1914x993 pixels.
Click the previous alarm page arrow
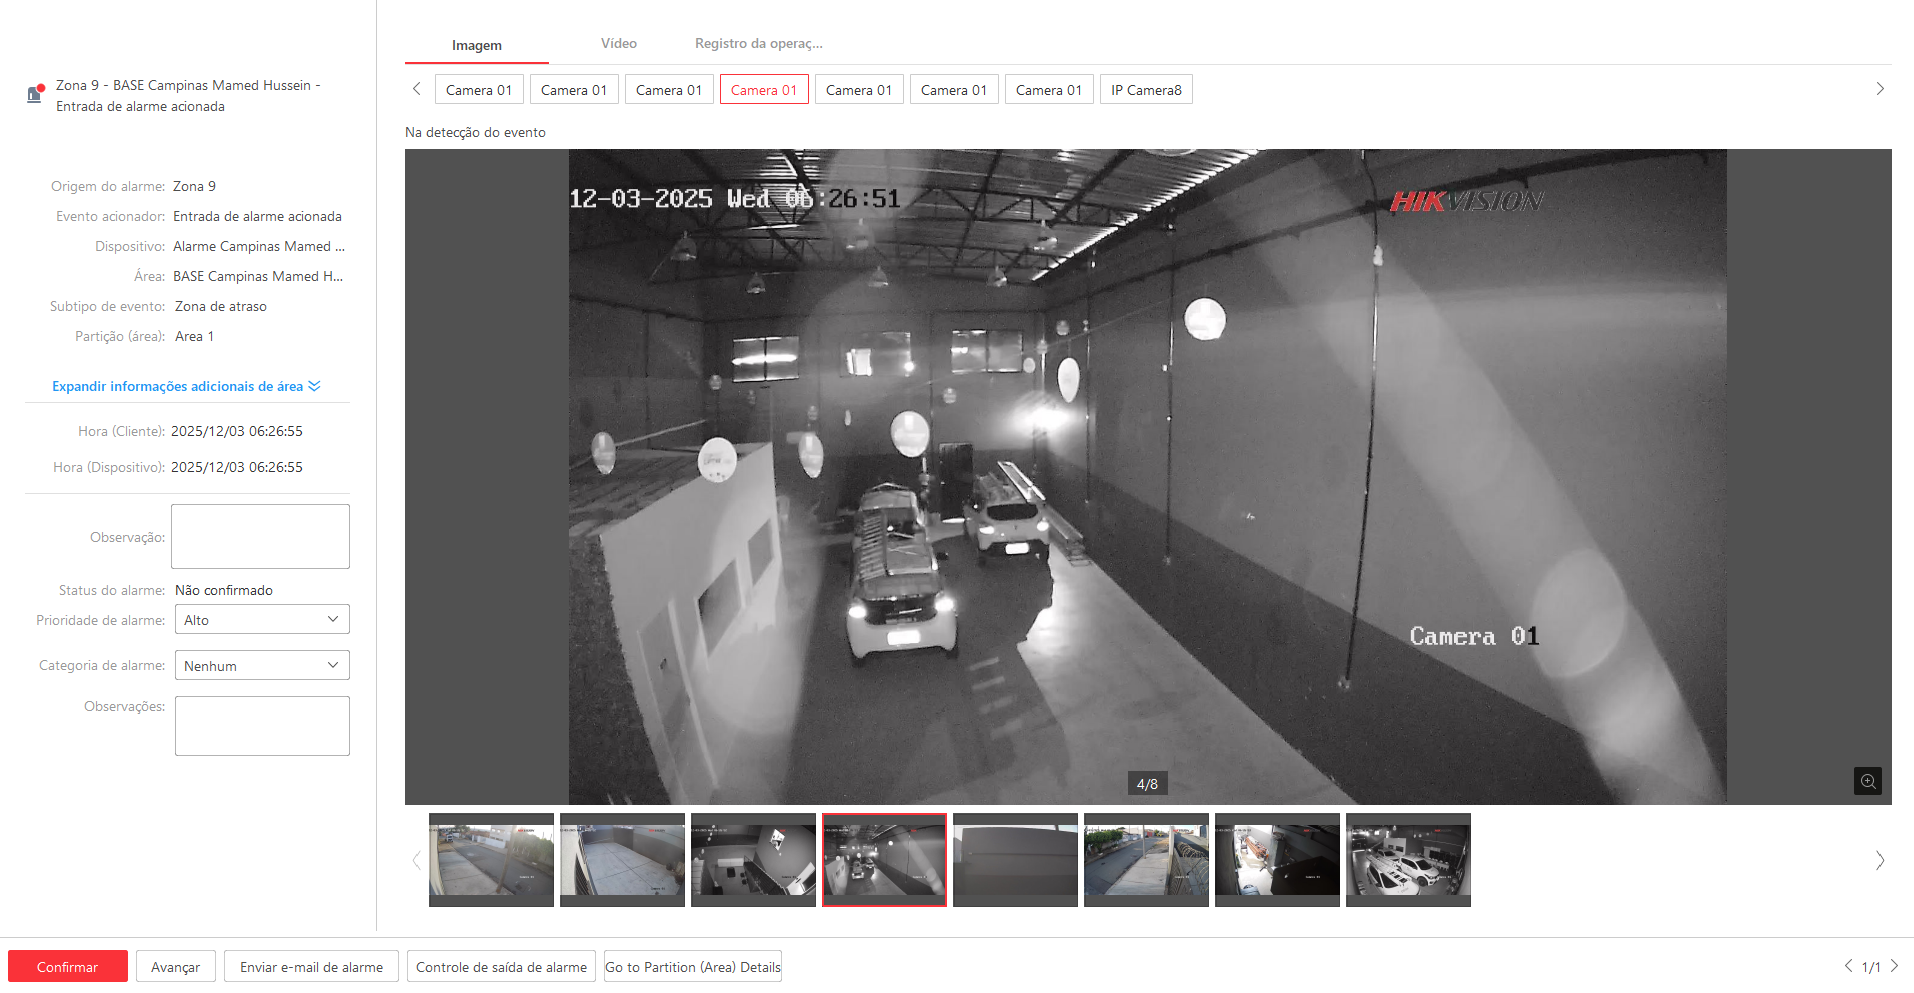coord(1848,966)
